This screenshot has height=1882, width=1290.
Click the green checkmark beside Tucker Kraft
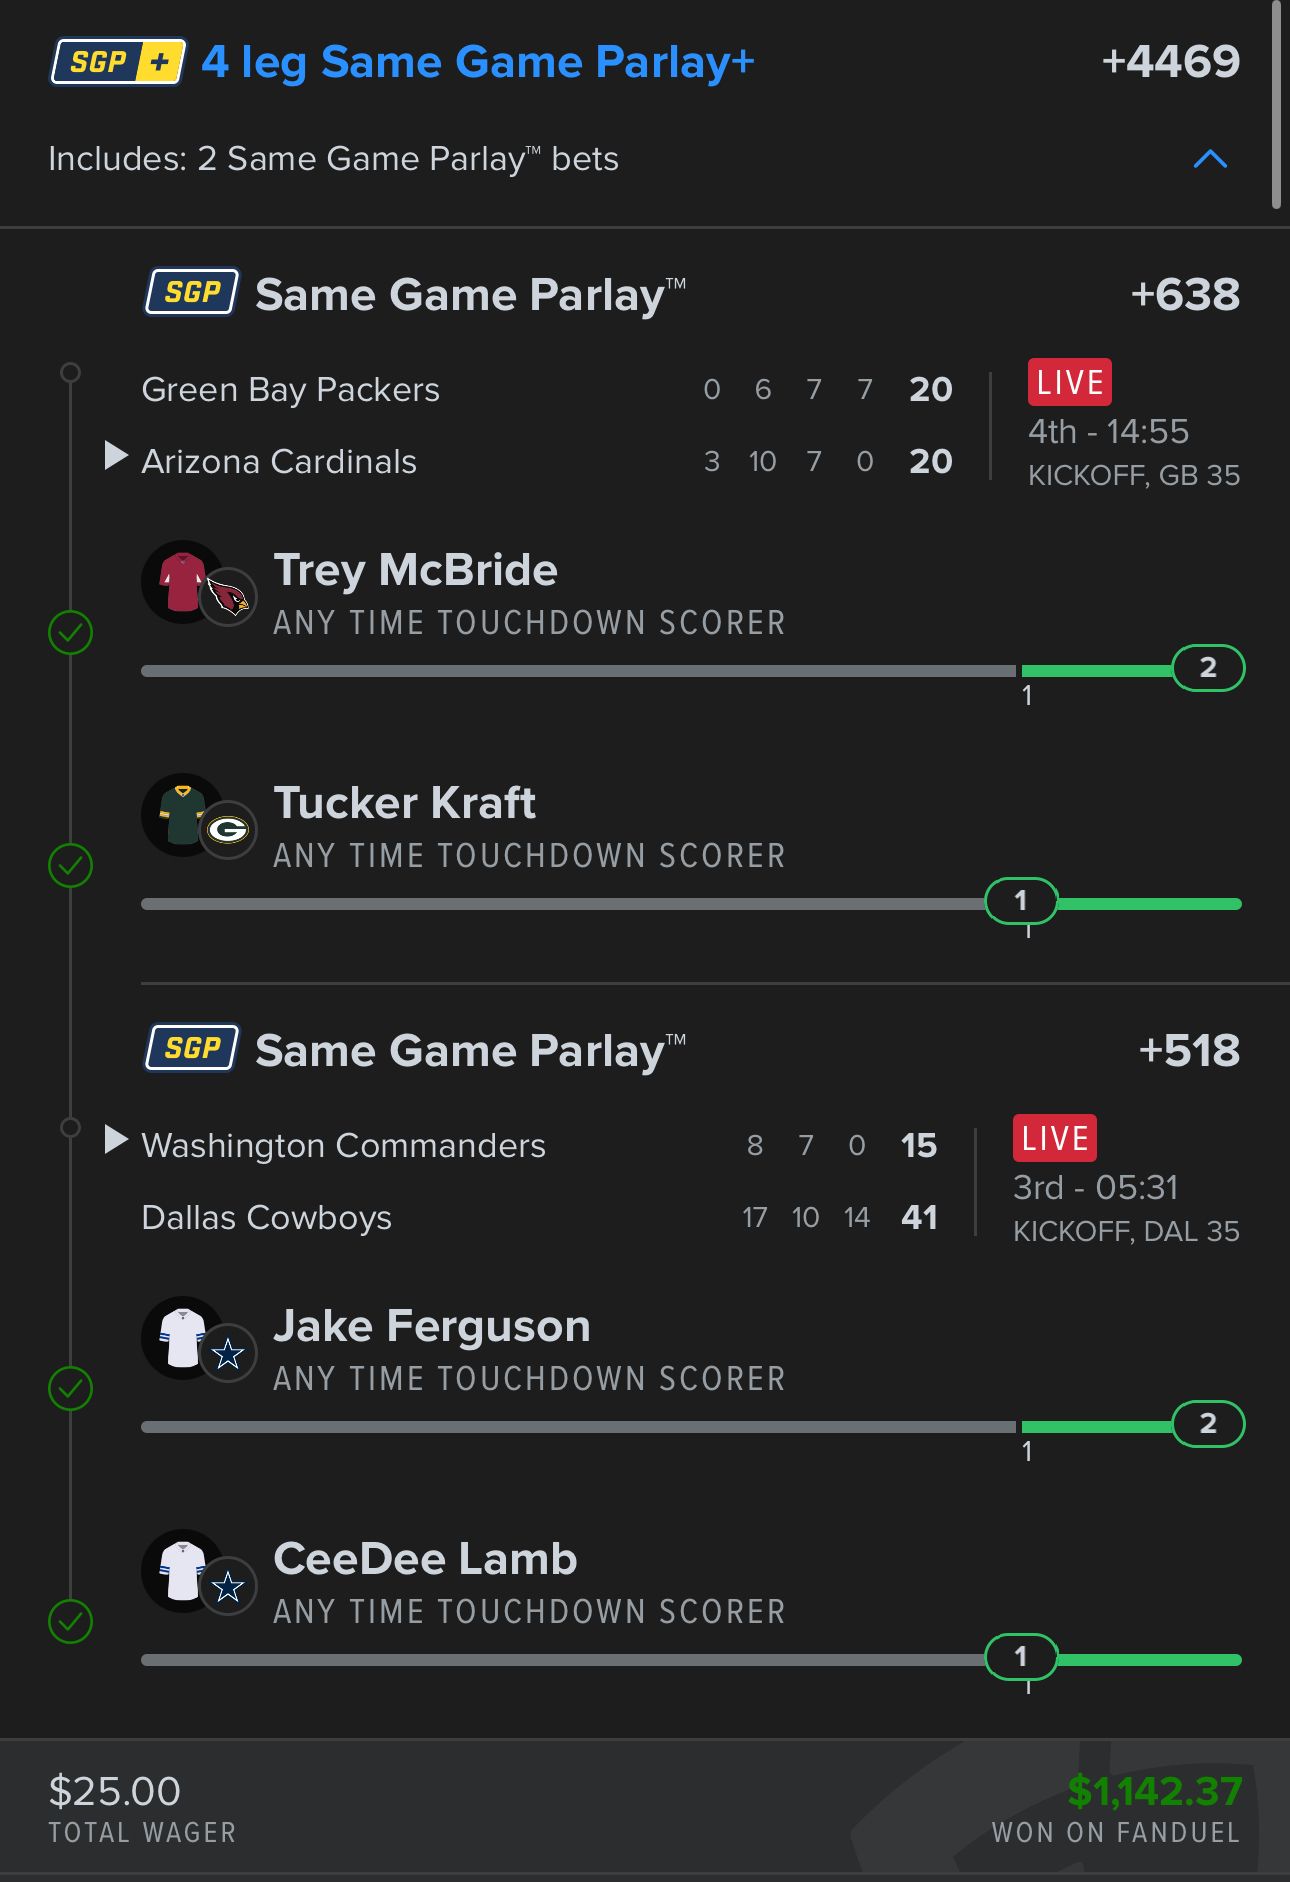tap(70, 865)
